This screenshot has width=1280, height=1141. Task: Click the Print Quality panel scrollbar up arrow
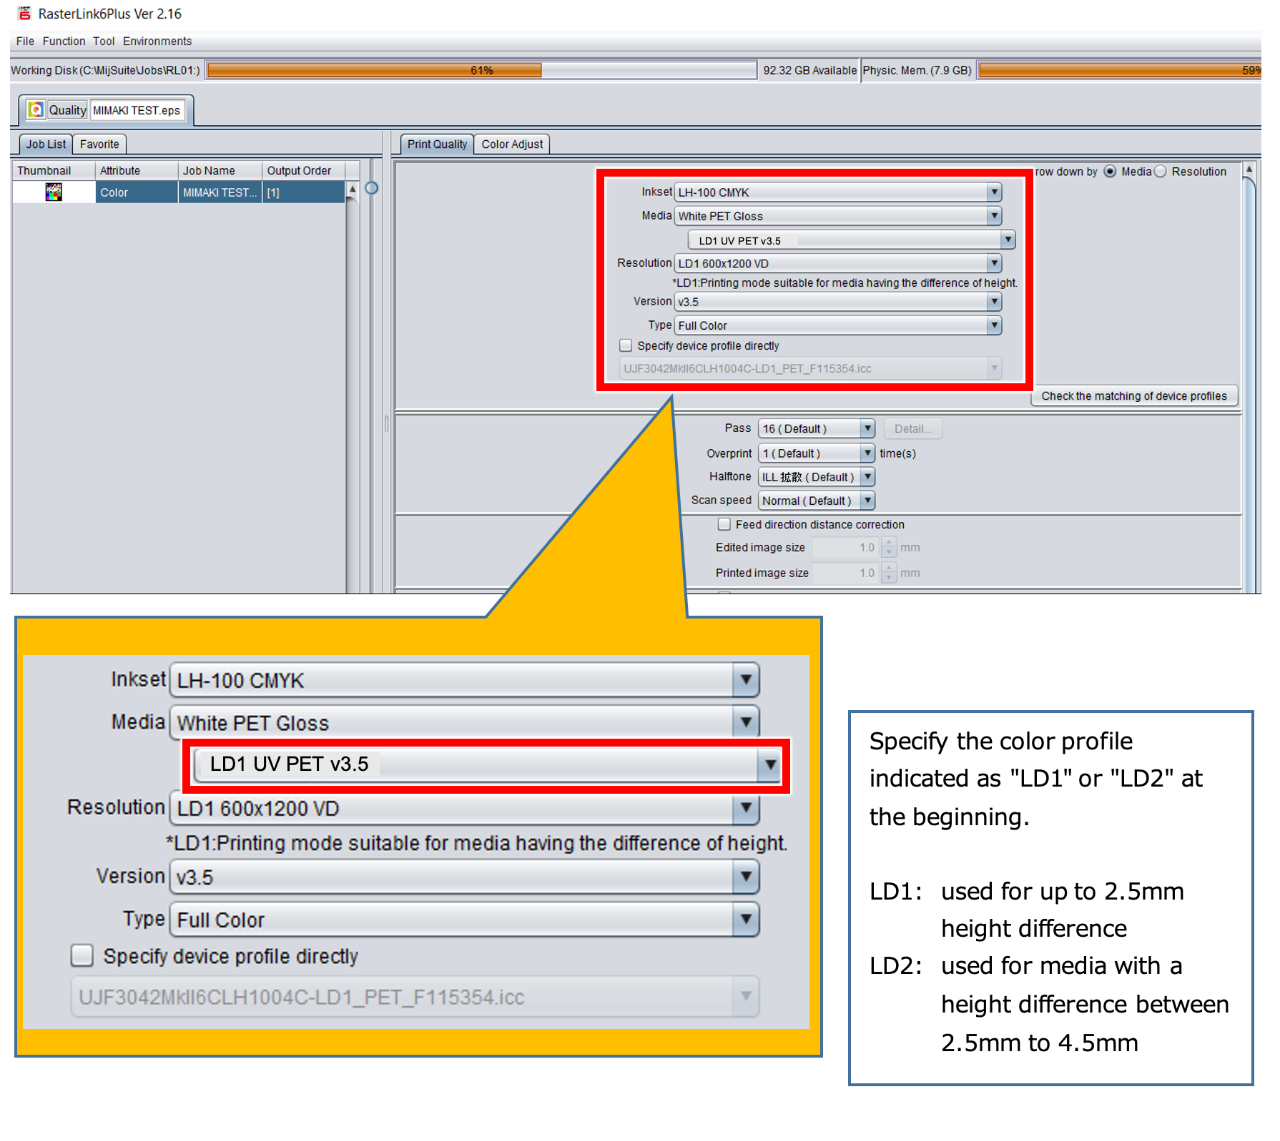tap(1248, 170)
